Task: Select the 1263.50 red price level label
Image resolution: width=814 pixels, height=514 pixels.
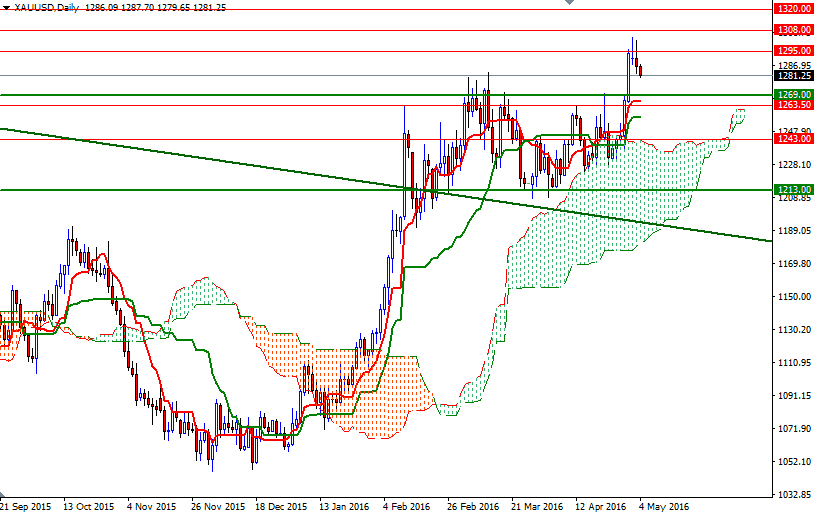Action: click(793, 105)
